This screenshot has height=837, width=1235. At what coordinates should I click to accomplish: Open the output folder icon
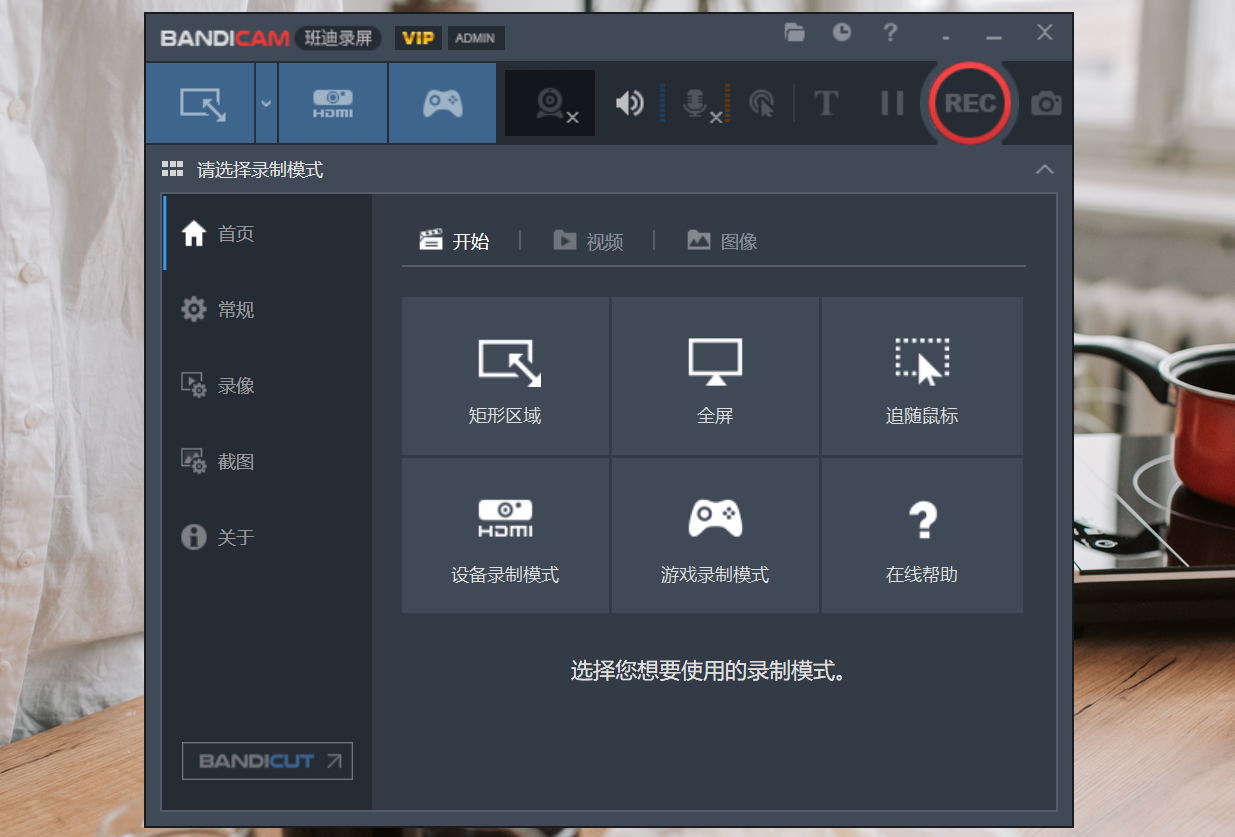coord(795,32)
